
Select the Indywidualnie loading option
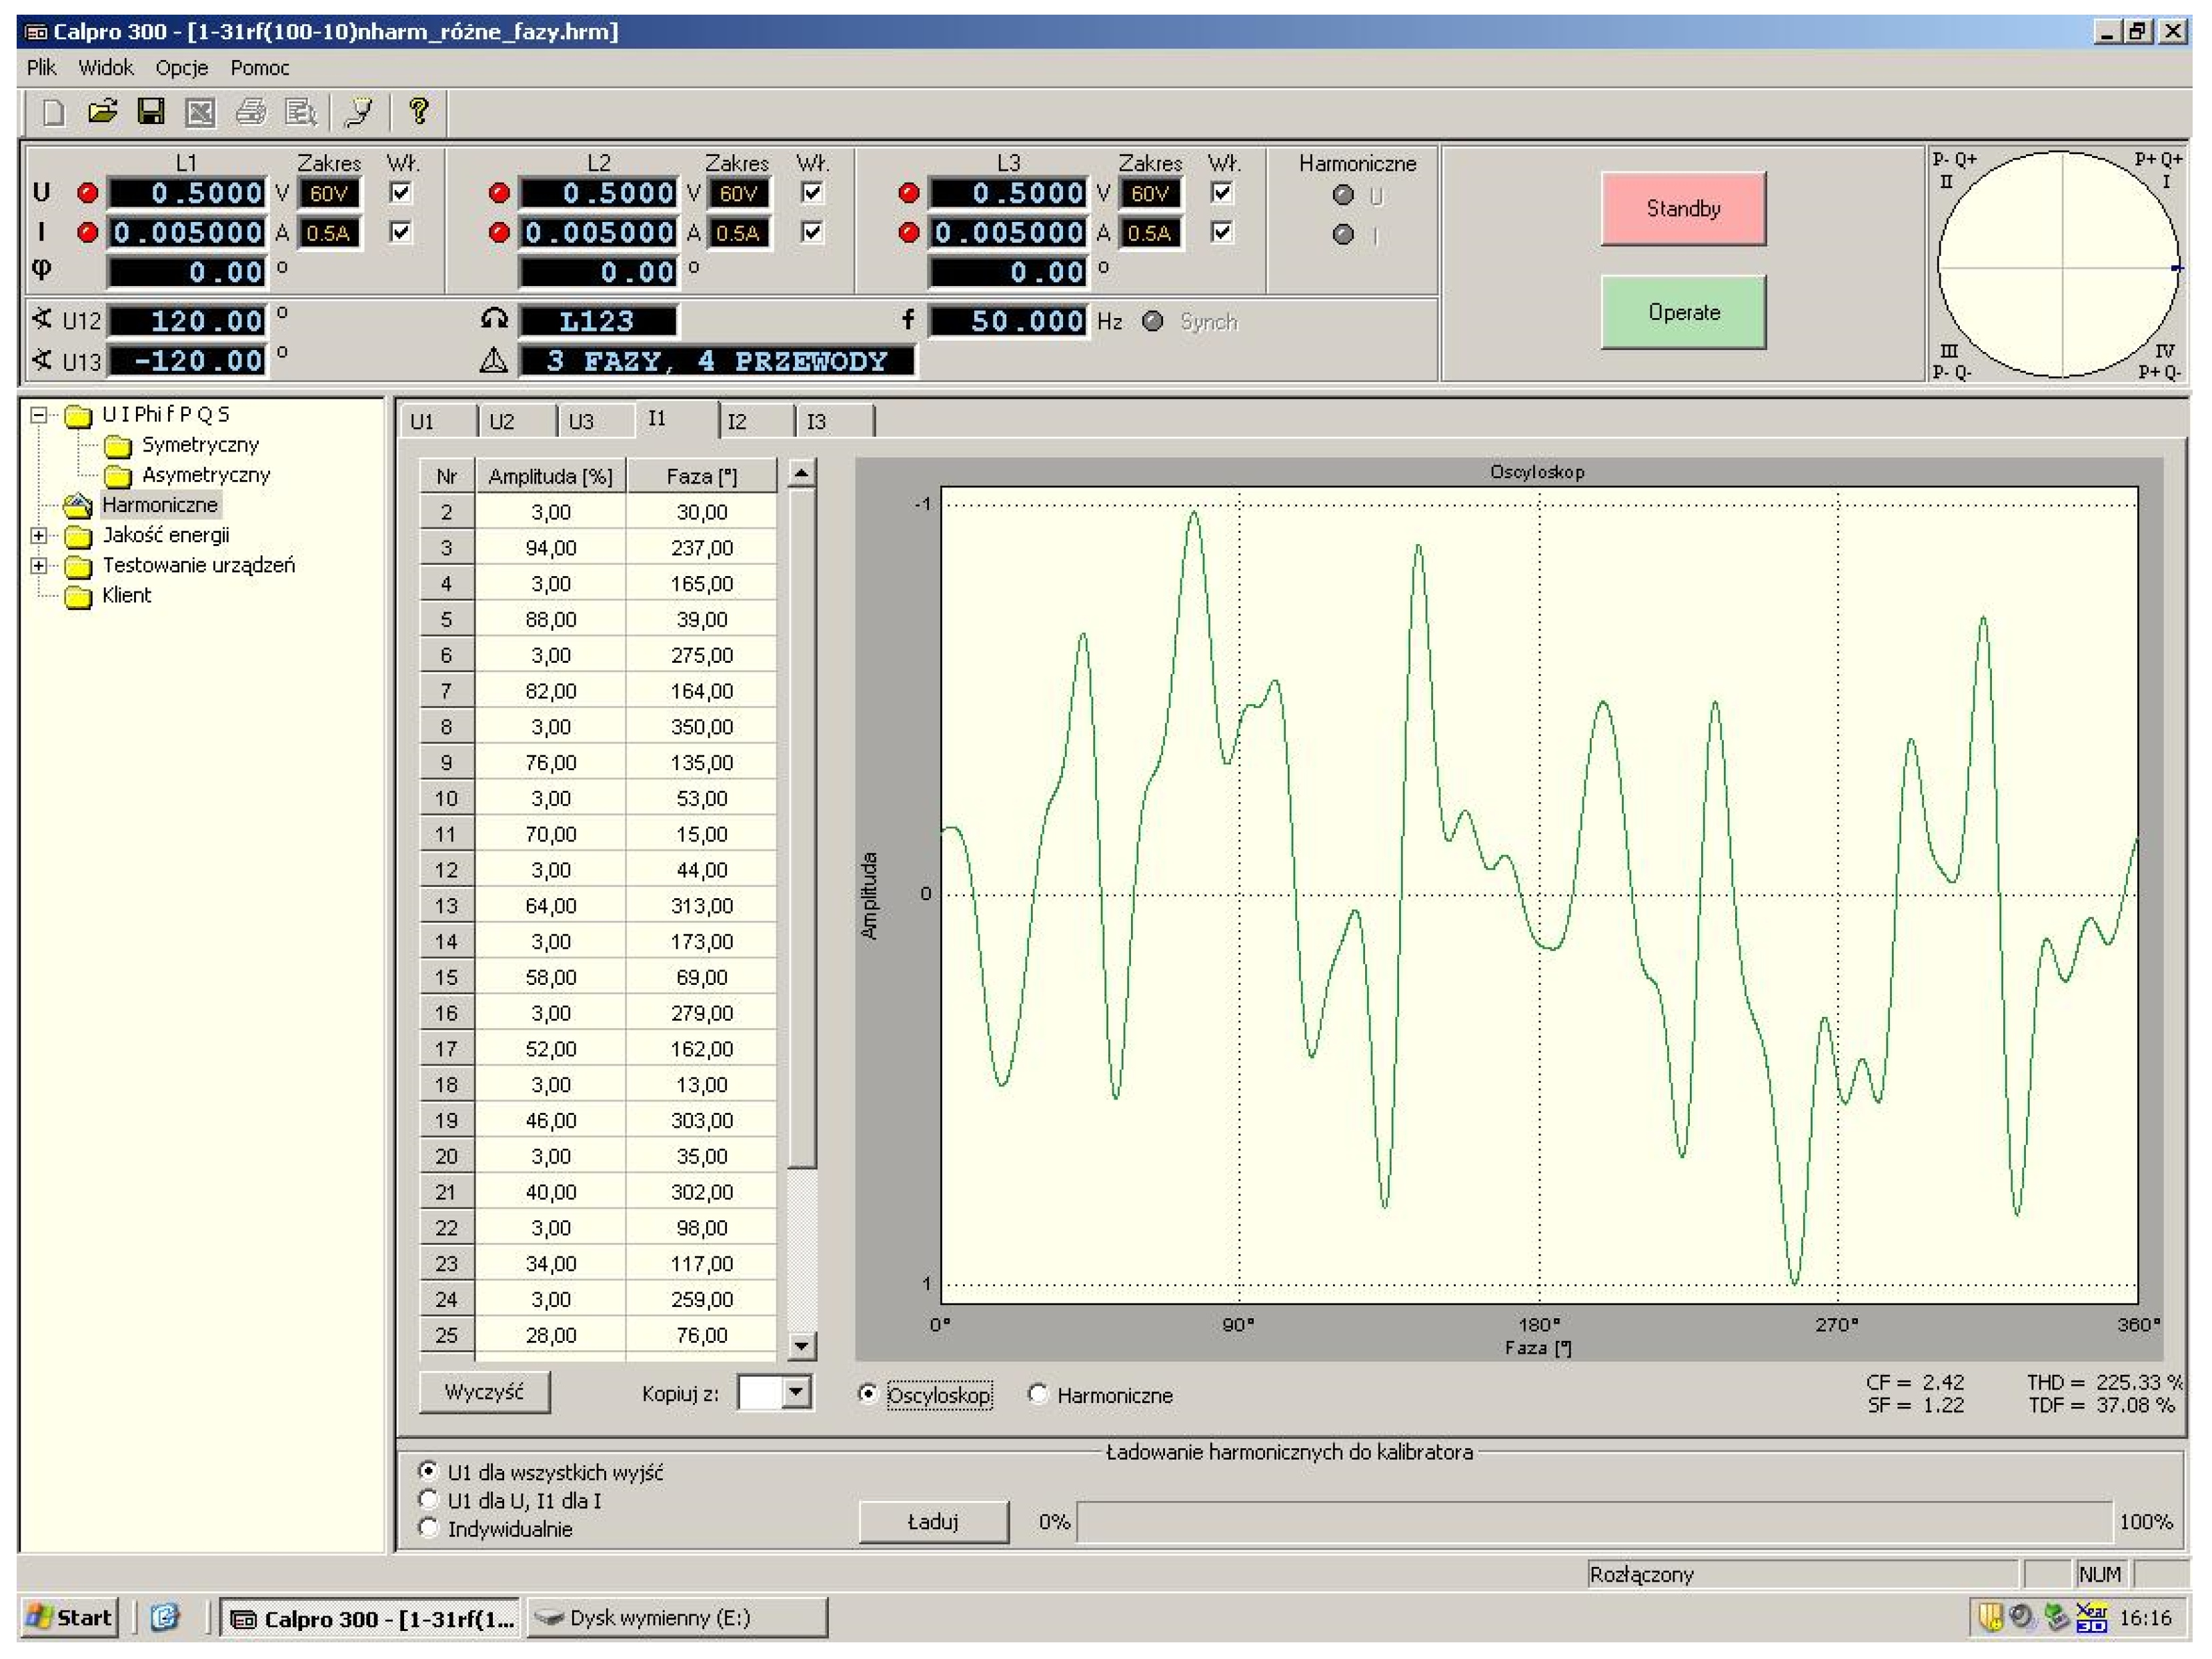pos(429,1528)
